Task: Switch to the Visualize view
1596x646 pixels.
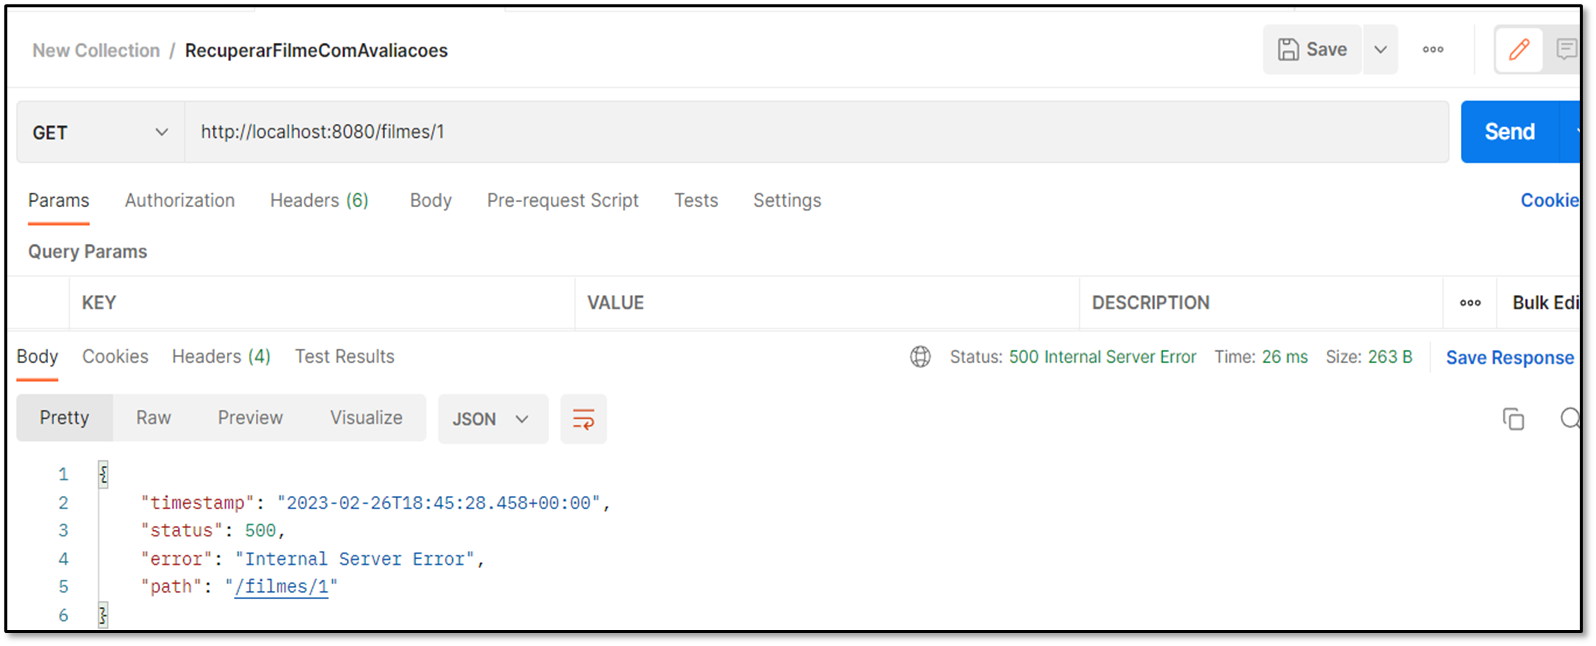Action: pos(366,418)
